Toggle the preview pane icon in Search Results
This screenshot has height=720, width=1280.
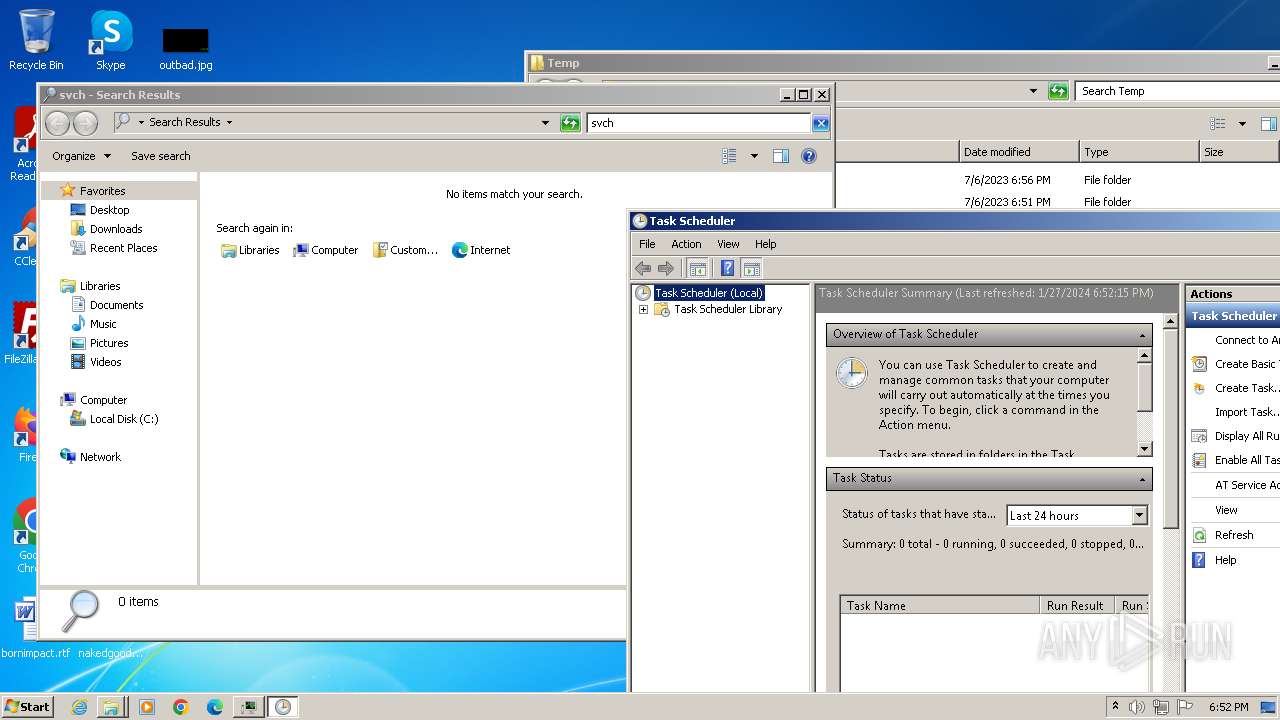781,156
